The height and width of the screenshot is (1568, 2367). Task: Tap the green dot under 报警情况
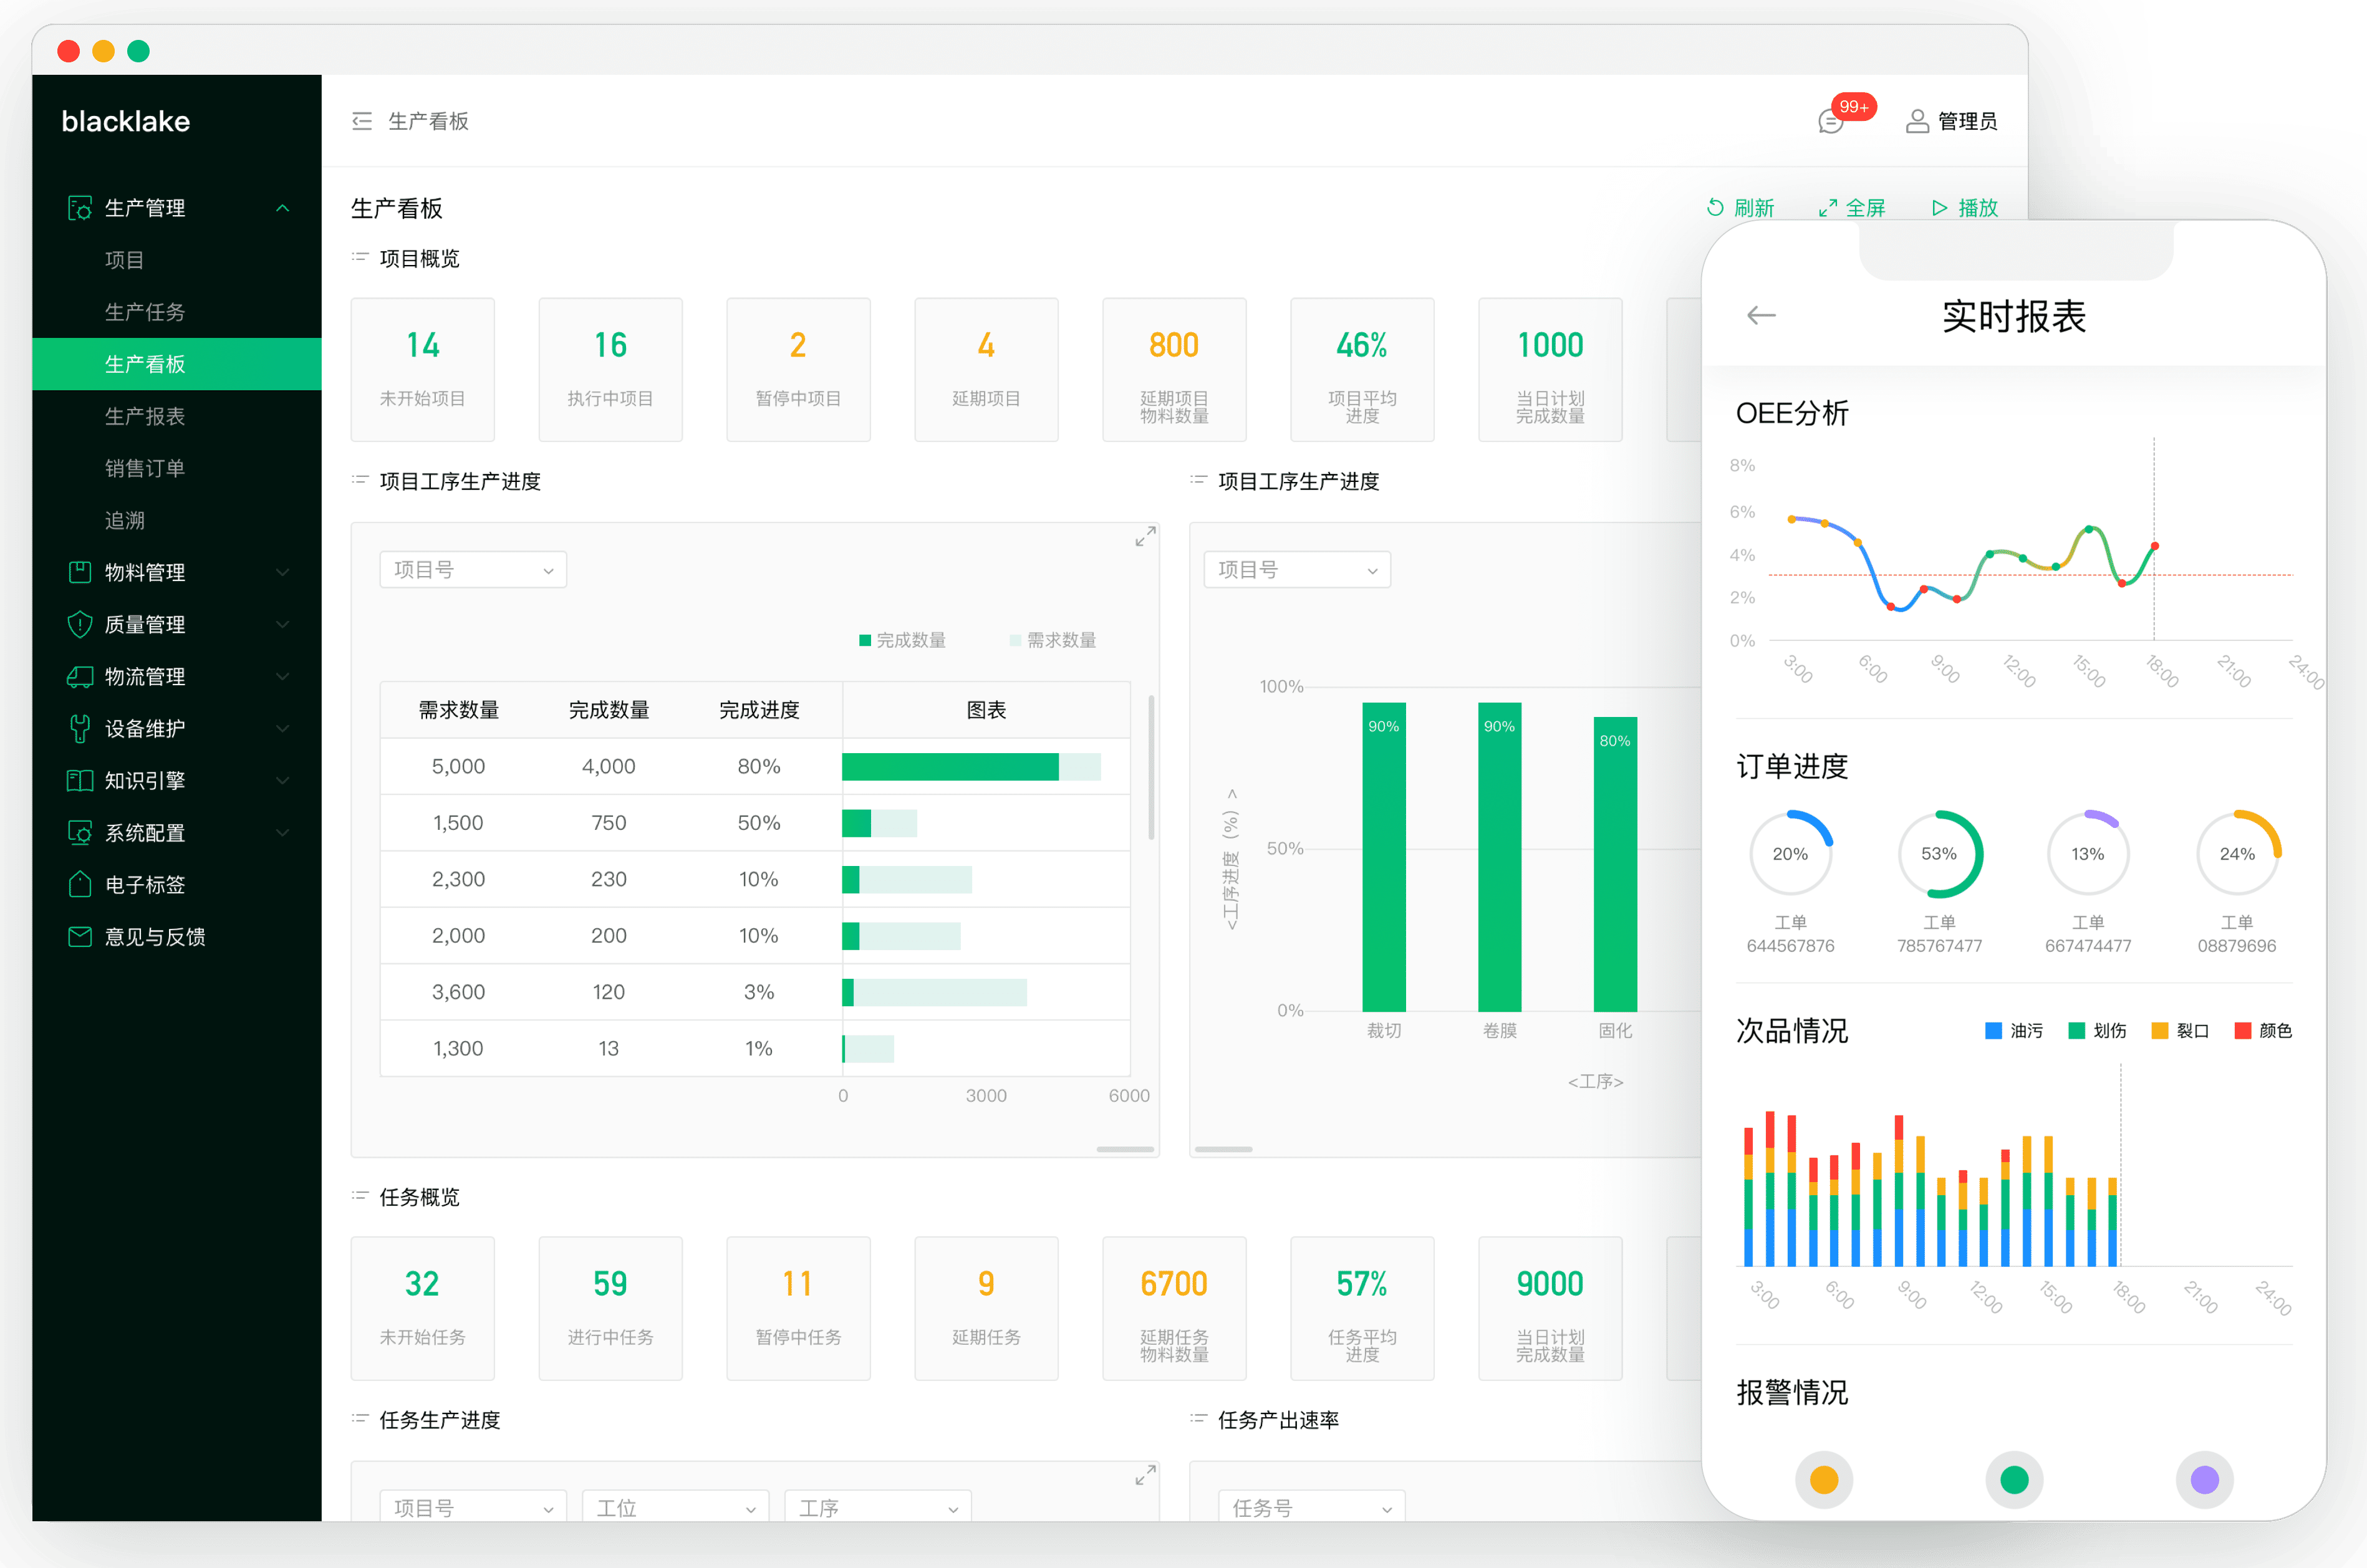(x=2014, y=1479)
